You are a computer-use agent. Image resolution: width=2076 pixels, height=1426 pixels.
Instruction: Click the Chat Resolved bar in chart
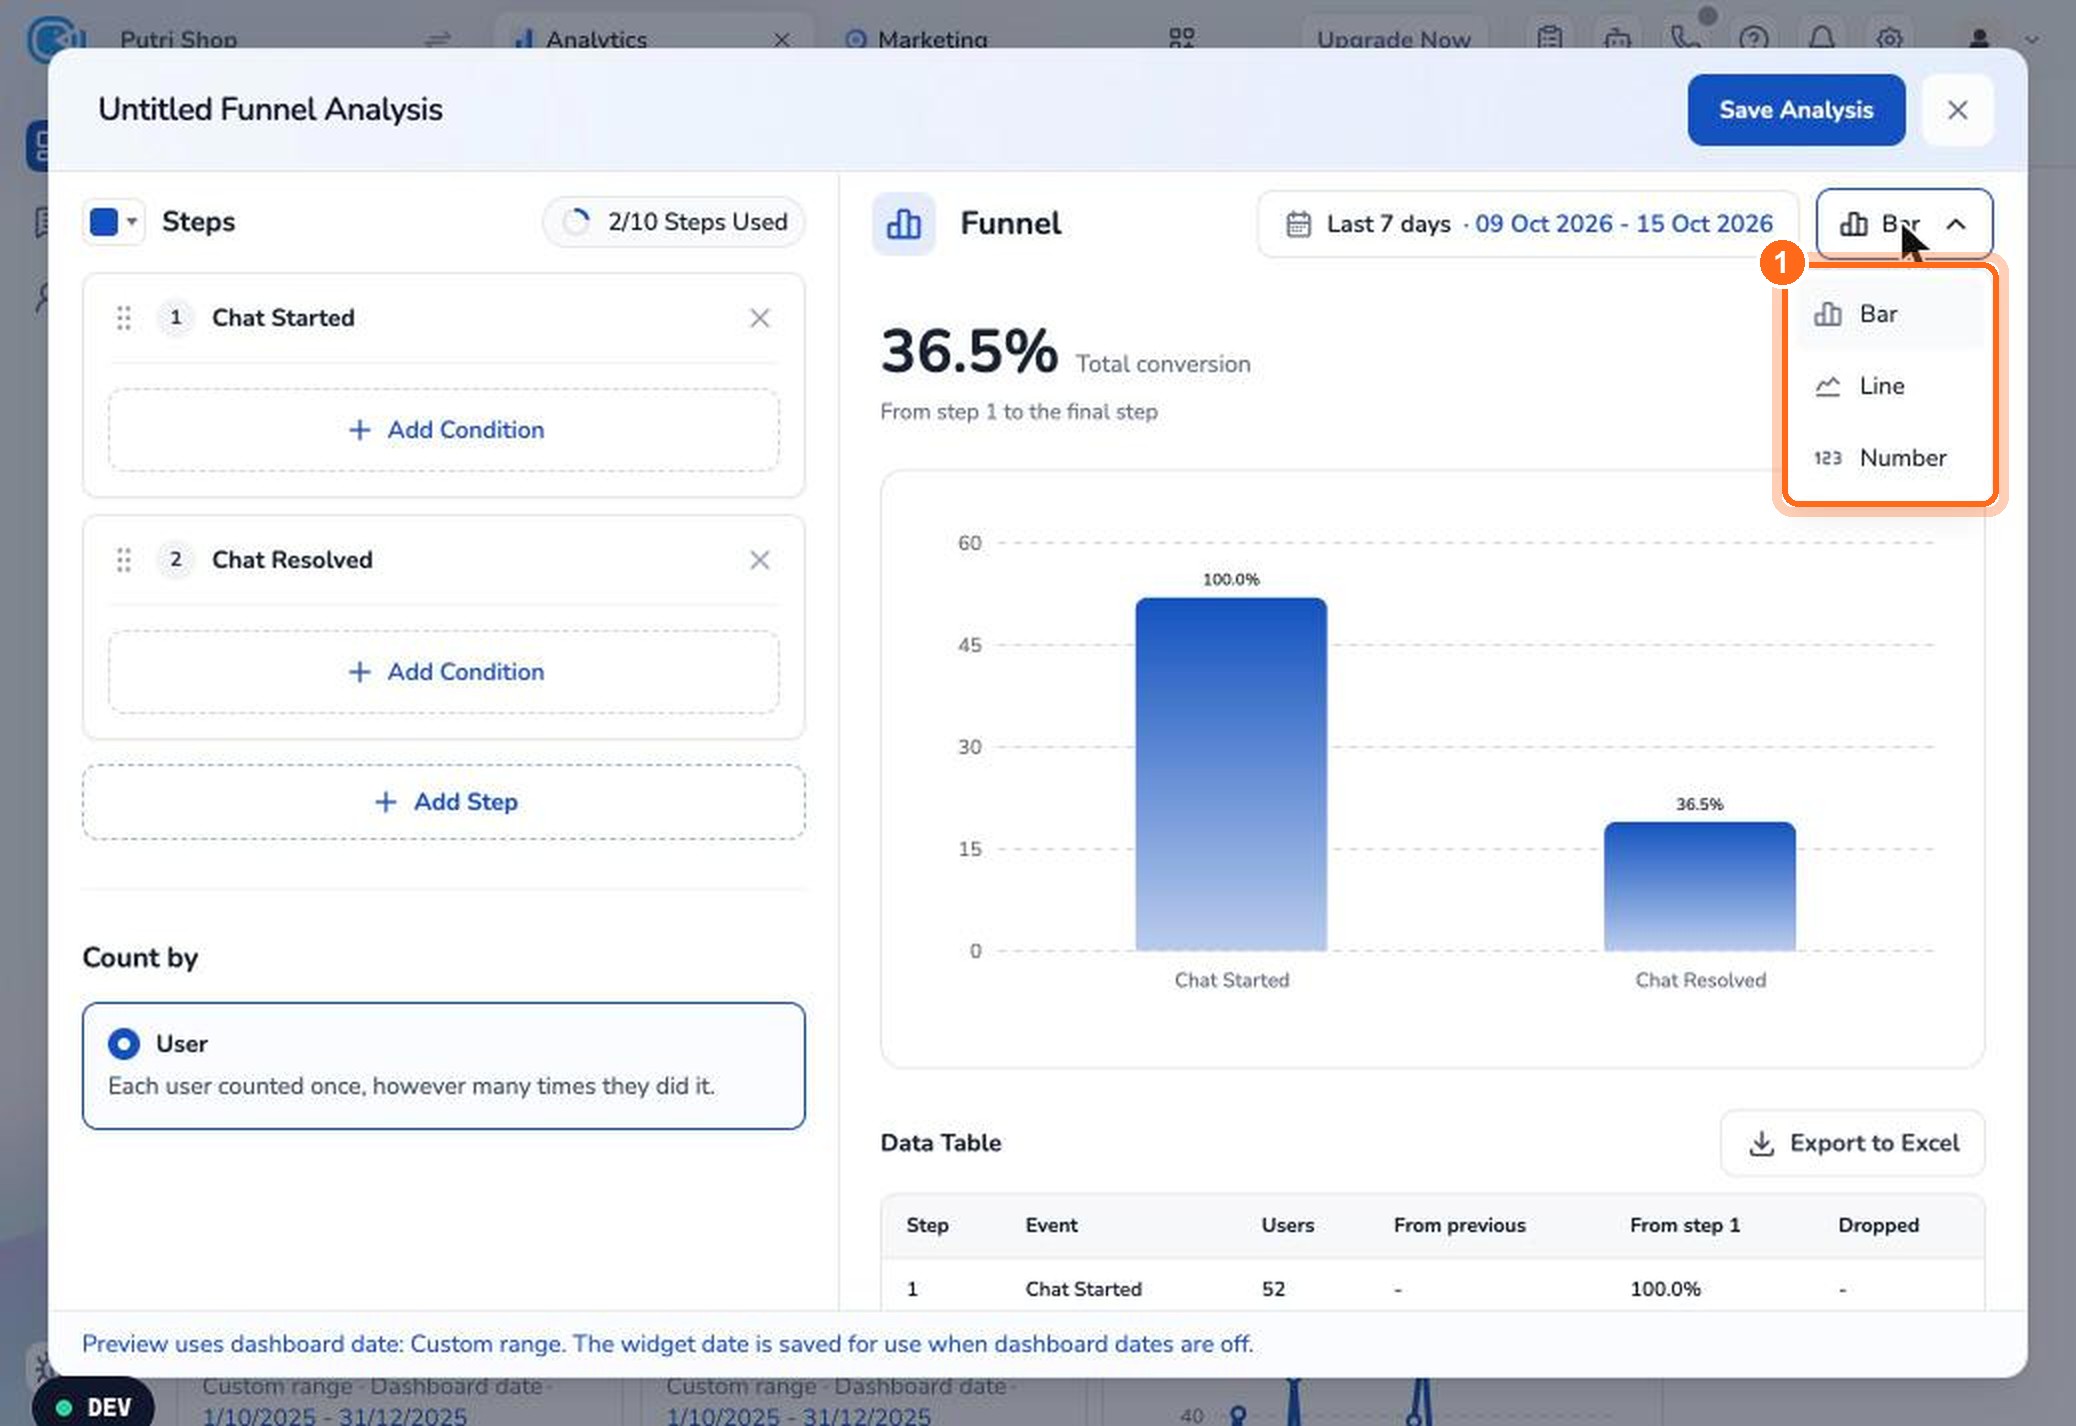pos(1699,886)
